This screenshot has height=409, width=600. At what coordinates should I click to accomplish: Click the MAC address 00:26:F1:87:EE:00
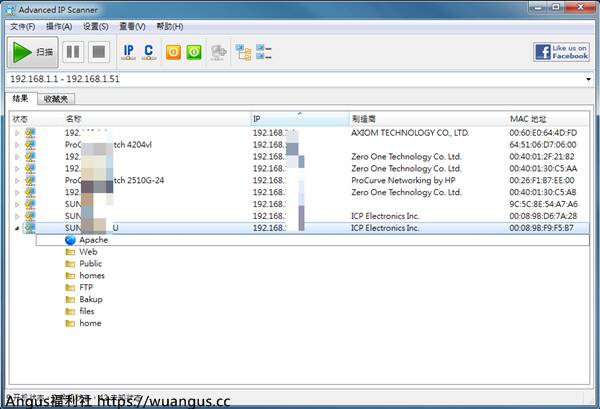coord(542,180)
